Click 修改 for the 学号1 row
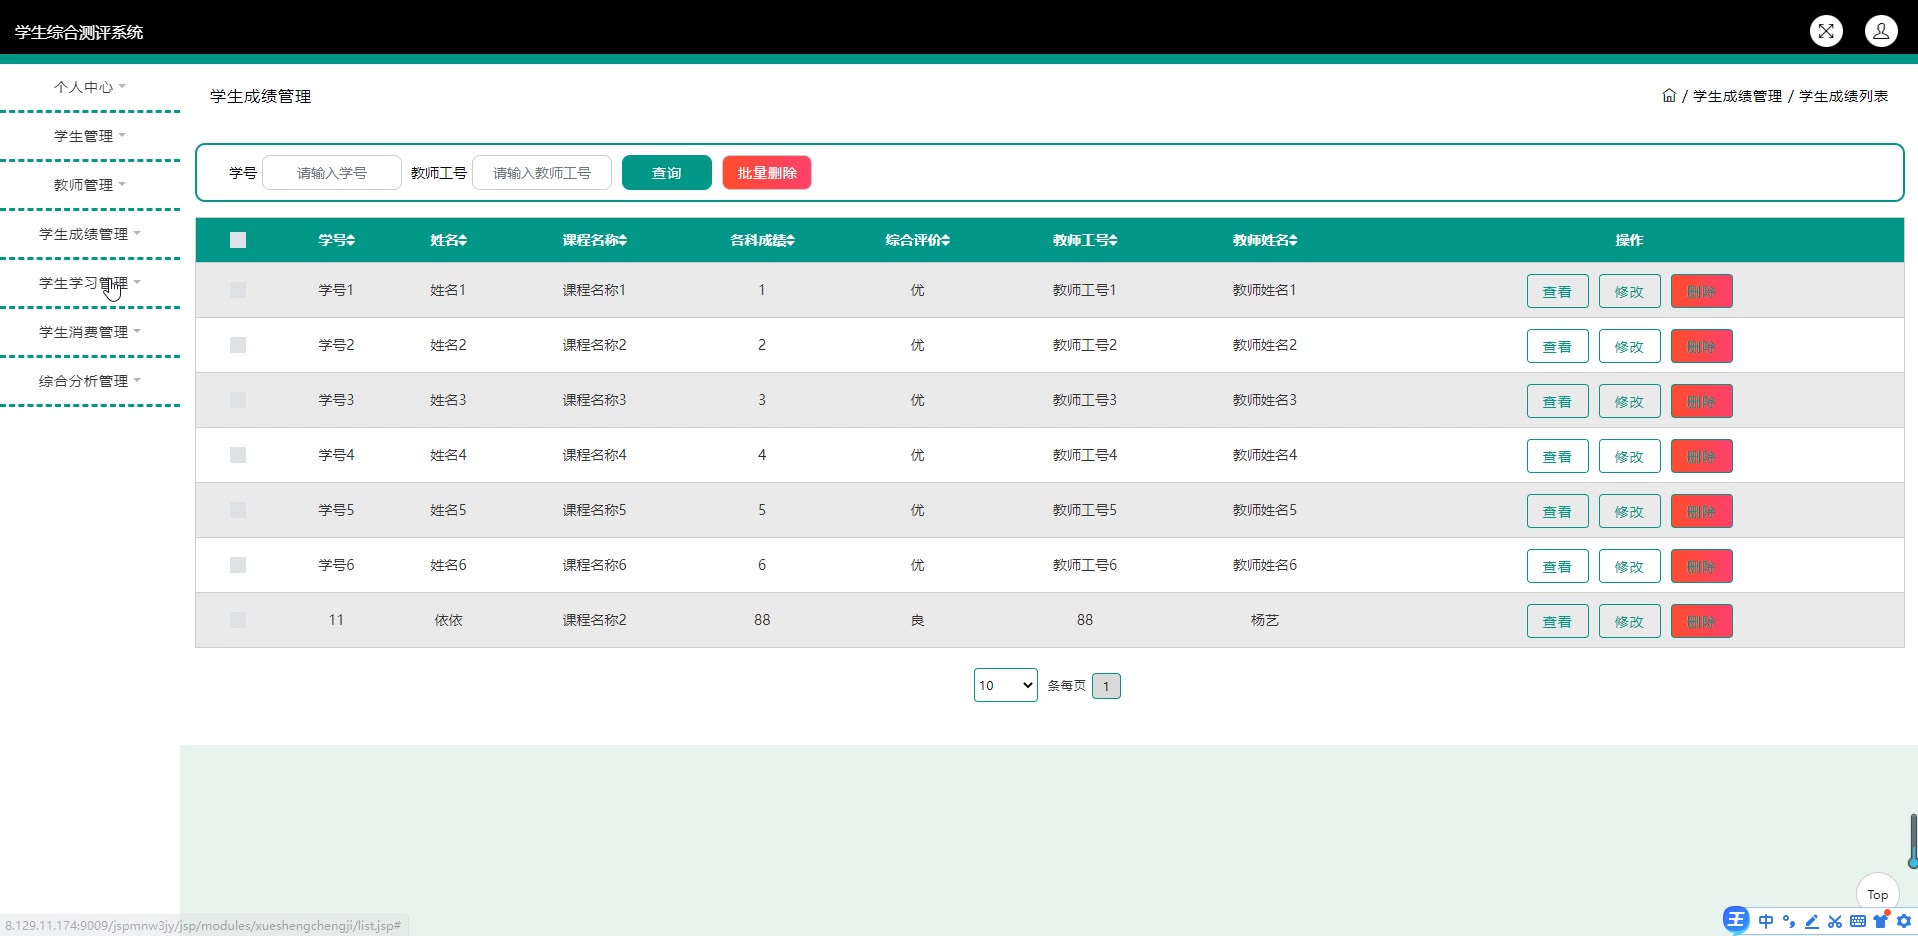Screen dimensions: 1918x936 (x=1629, y=292)
